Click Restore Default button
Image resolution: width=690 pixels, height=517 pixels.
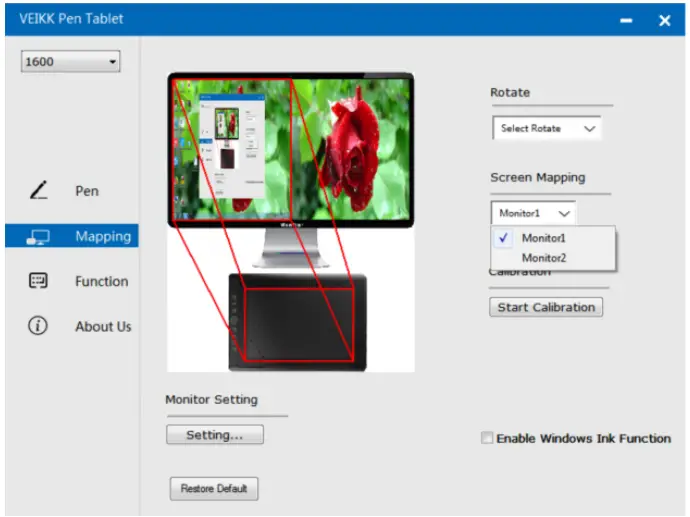pos(214,488)
